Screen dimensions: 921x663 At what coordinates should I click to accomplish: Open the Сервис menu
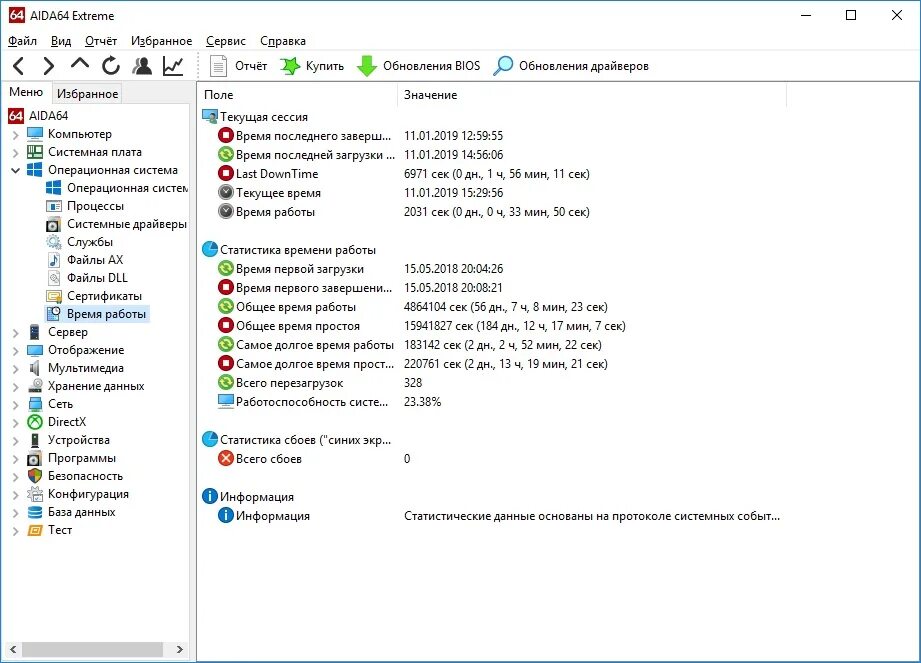(x=226, y=41)
